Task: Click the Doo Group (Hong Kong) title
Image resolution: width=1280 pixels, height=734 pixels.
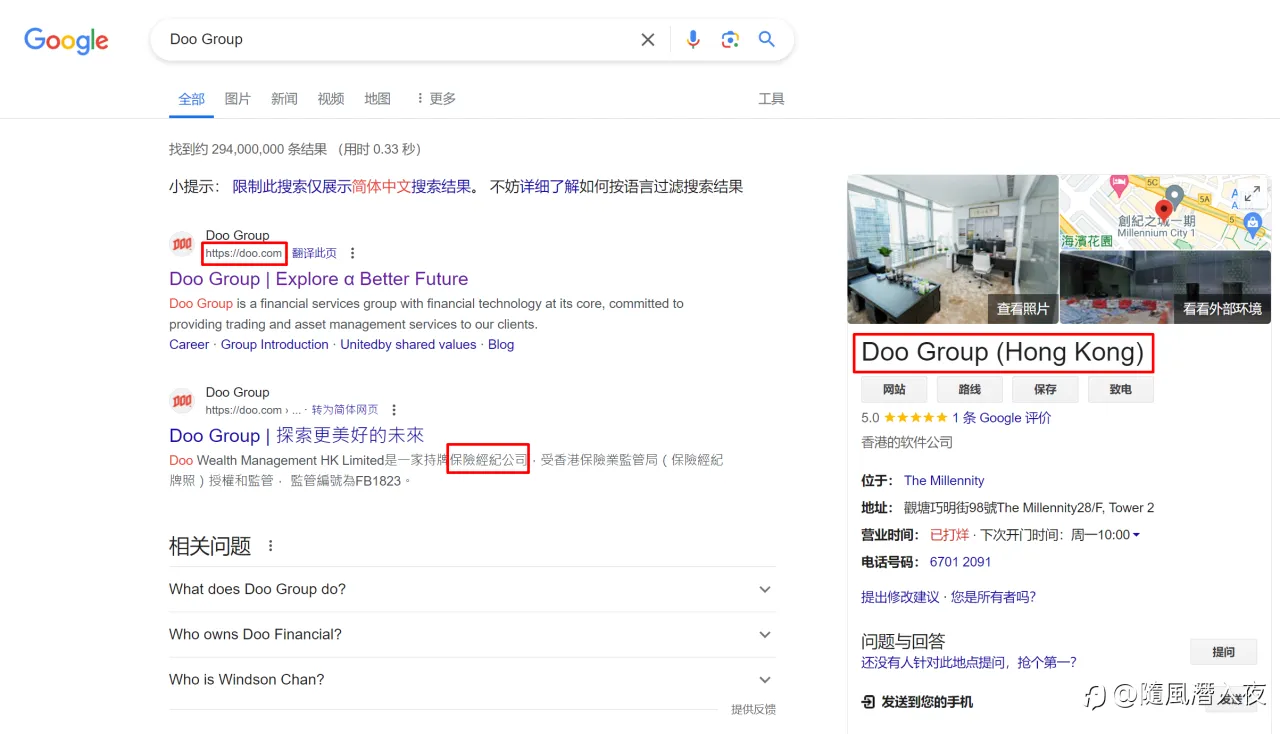Action: coord(1003,352)
